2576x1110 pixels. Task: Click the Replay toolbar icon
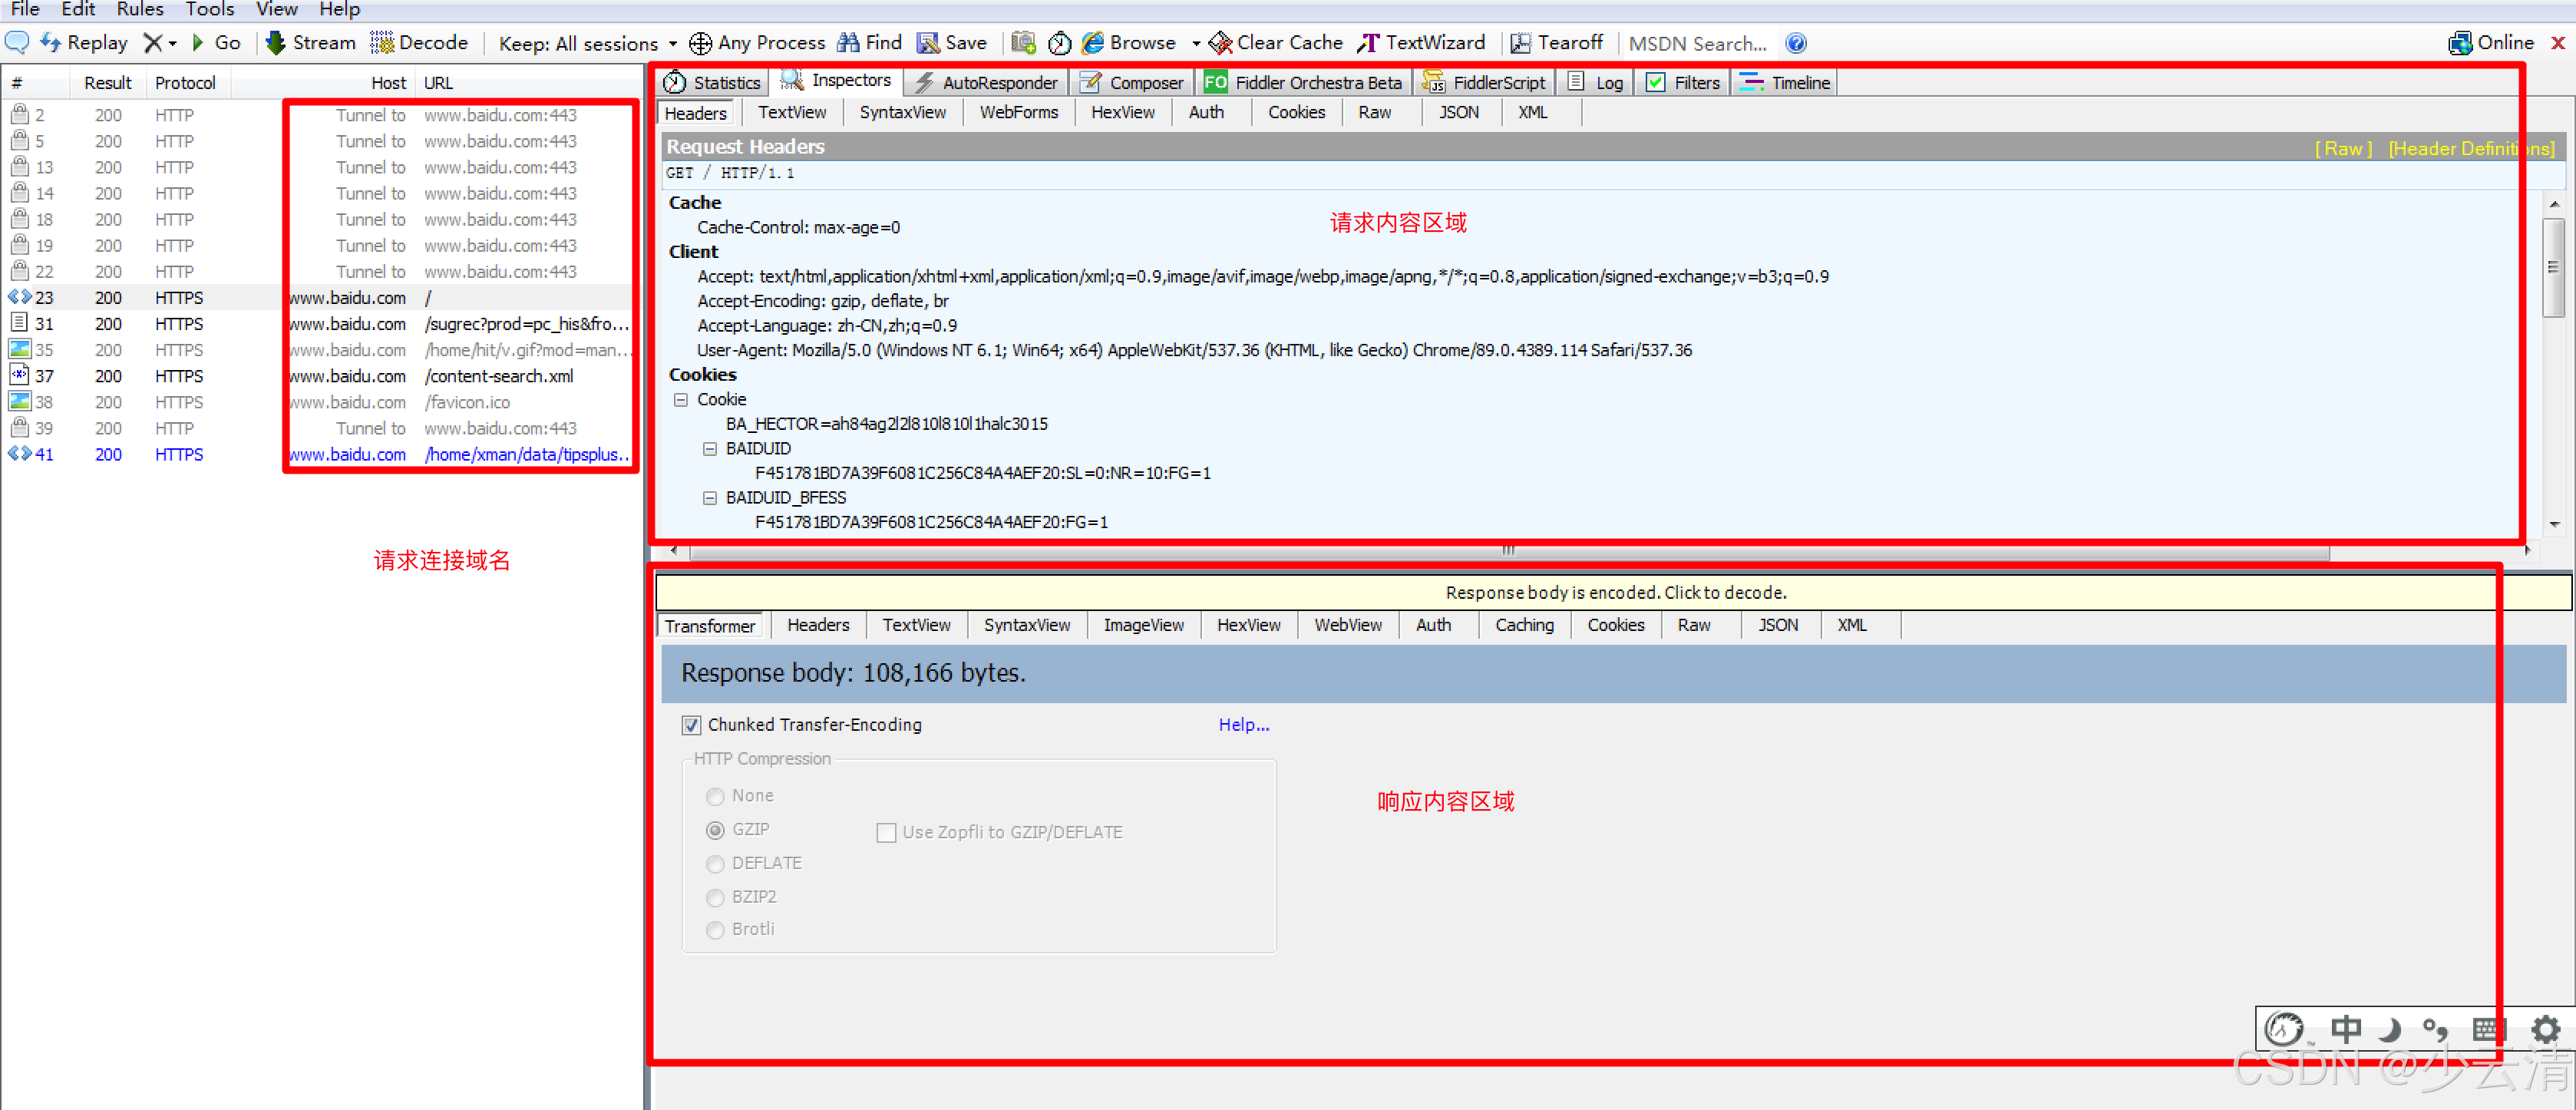click(50, 43)
